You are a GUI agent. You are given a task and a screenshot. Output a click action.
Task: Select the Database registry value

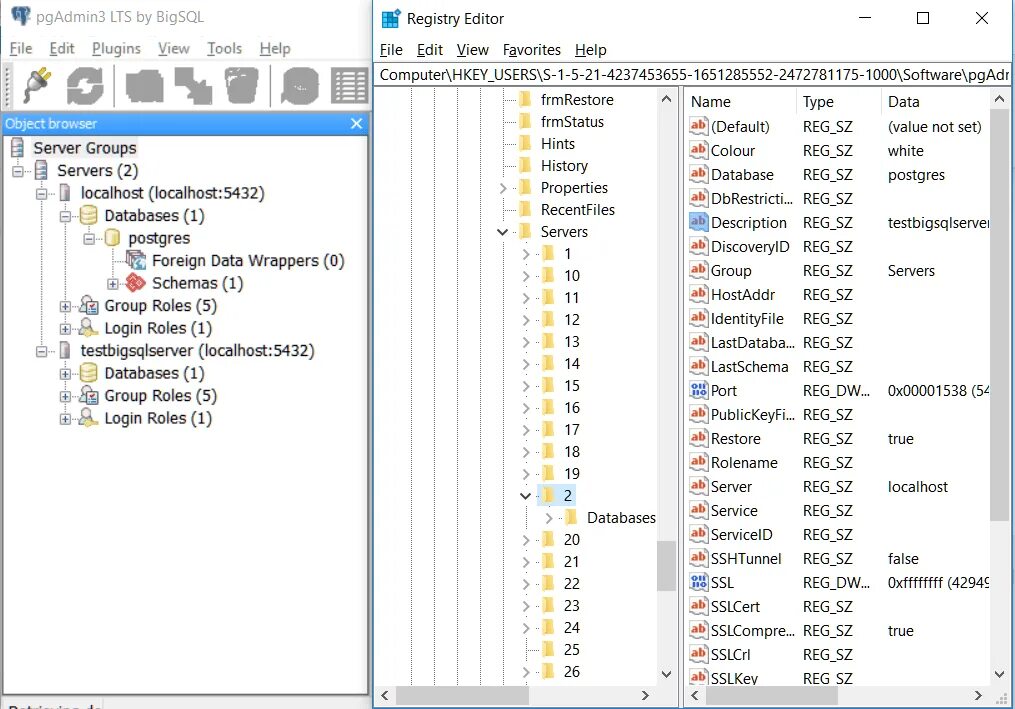[742, 175]
